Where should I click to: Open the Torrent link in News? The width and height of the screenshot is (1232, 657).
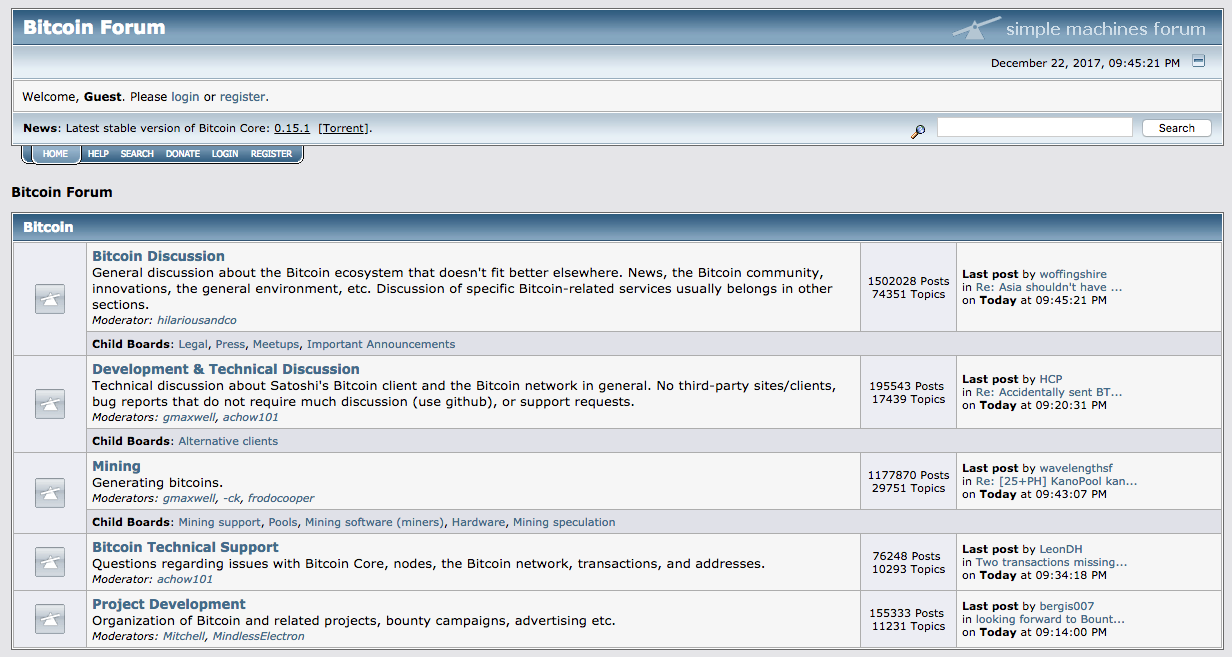(344, 128)
